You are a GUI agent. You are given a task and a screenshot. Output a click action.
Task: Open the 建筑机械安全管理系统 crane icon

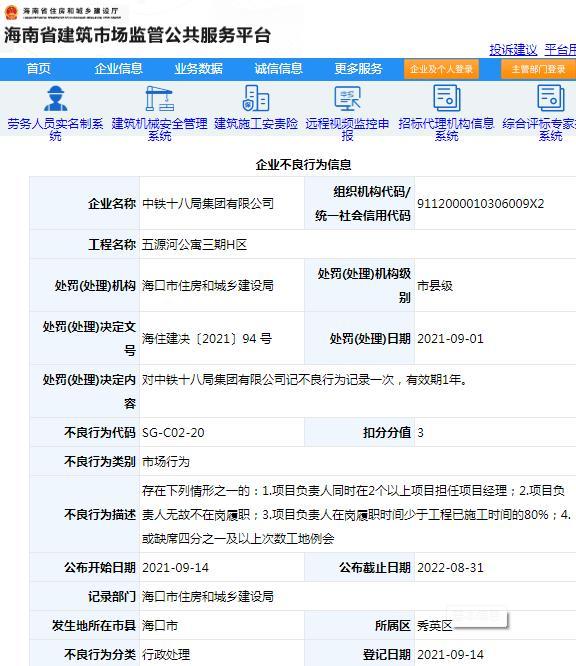[x=159, y=99]
